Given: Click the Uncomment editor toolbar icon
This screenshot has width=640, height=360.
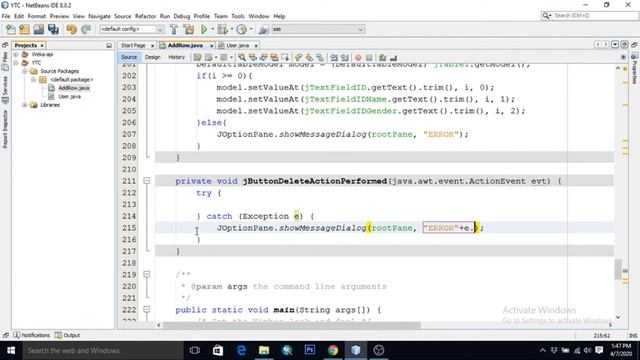Looking at the screenshot, I should tap(393, 58).
